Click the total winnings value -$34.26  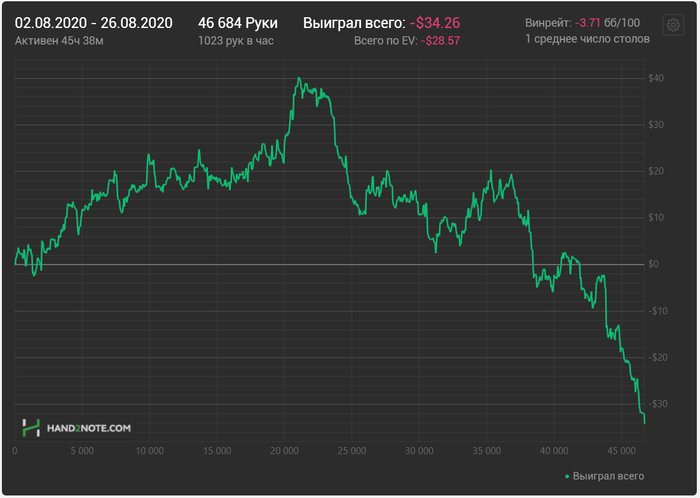tap(435, 23)
